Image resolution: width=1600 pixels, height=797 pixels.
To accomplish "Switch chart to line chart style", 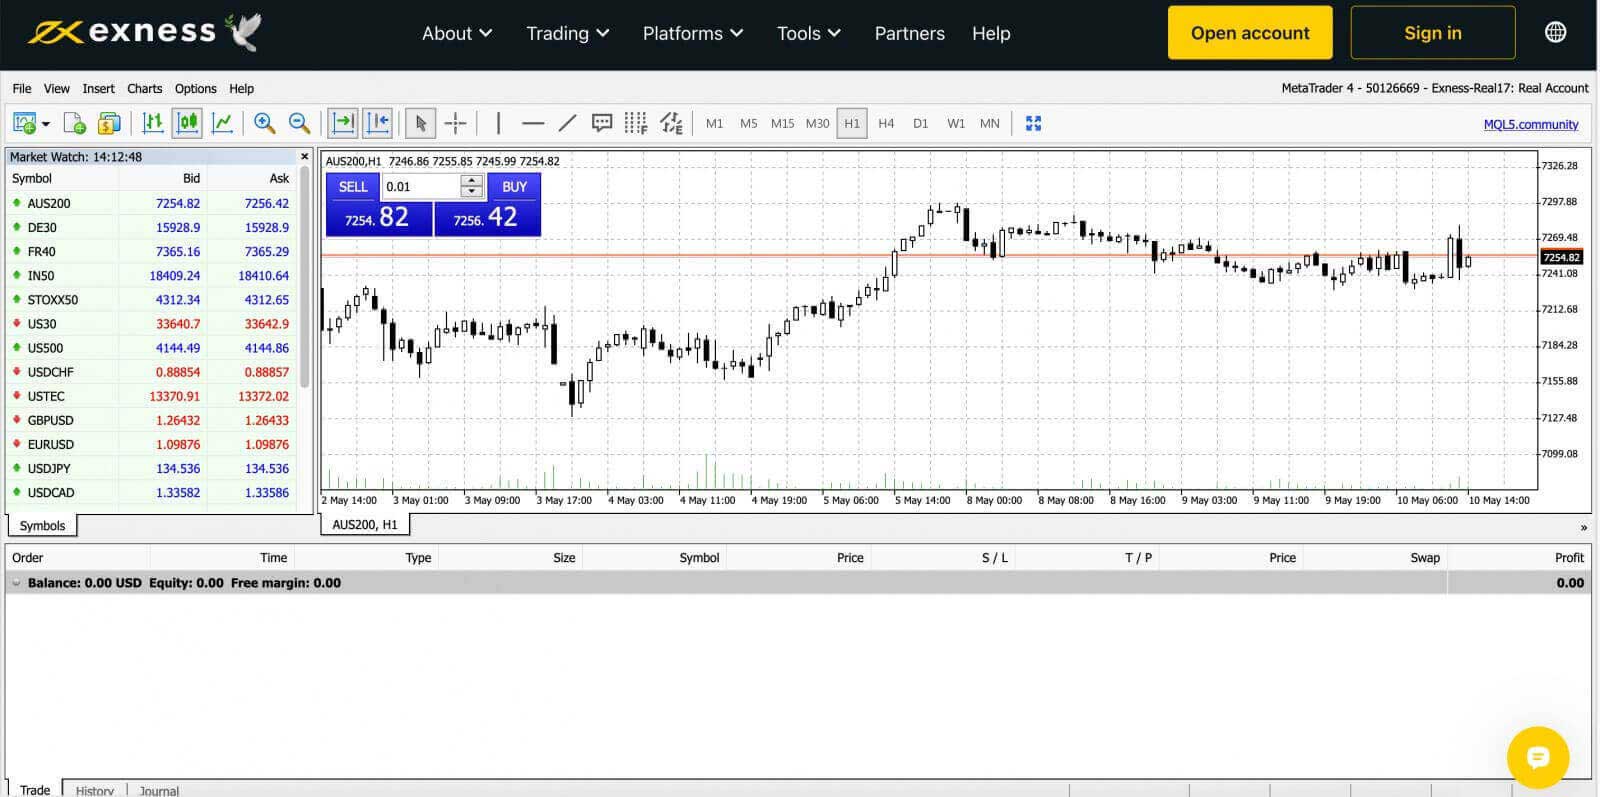I will click(x=222, y=123).
